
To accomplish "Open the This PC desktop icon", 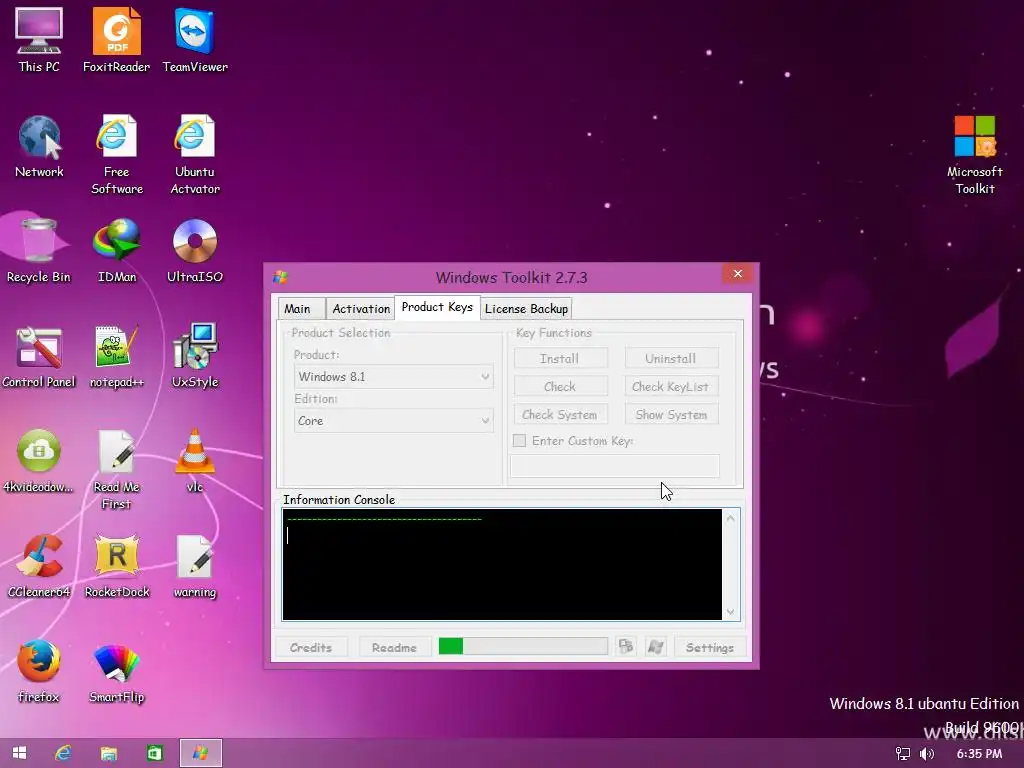I will (x=39, y=40).
